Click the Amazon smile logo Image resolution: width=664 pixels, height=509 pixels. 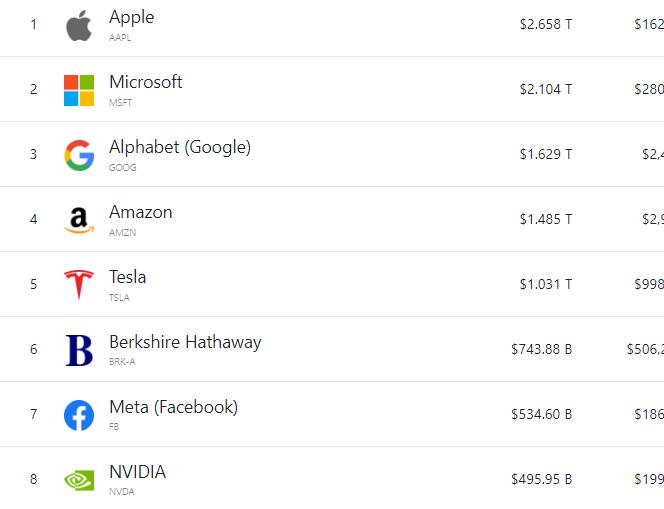(79, 220)
